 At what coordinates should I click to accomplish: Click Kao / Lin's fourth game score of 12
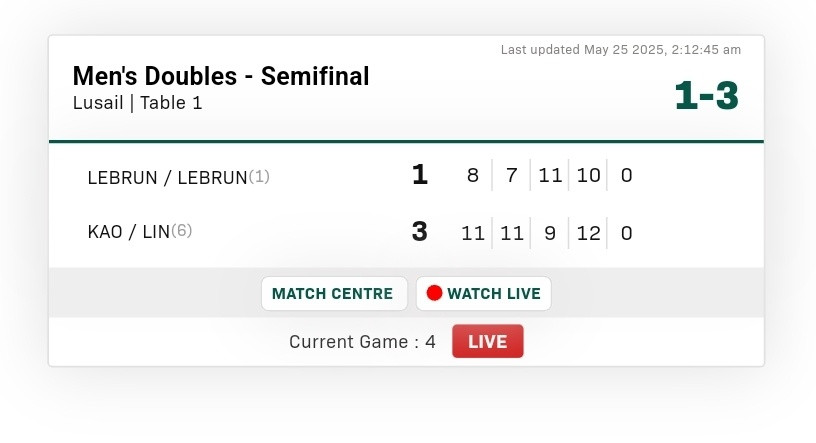(589, 233)
